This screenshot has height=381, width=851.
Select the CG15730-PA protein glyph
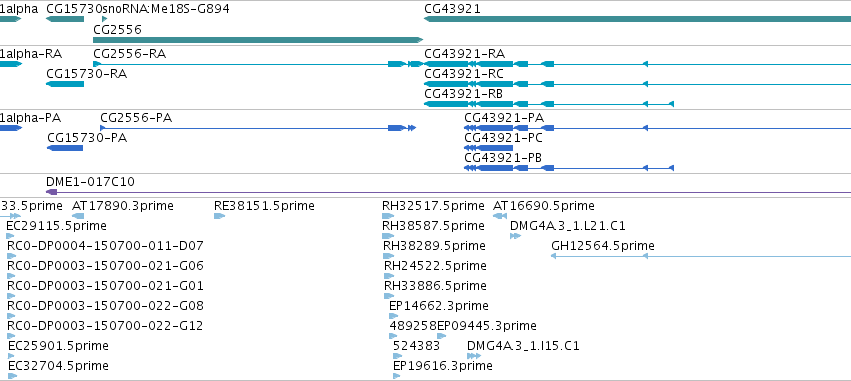coord(65,148)
